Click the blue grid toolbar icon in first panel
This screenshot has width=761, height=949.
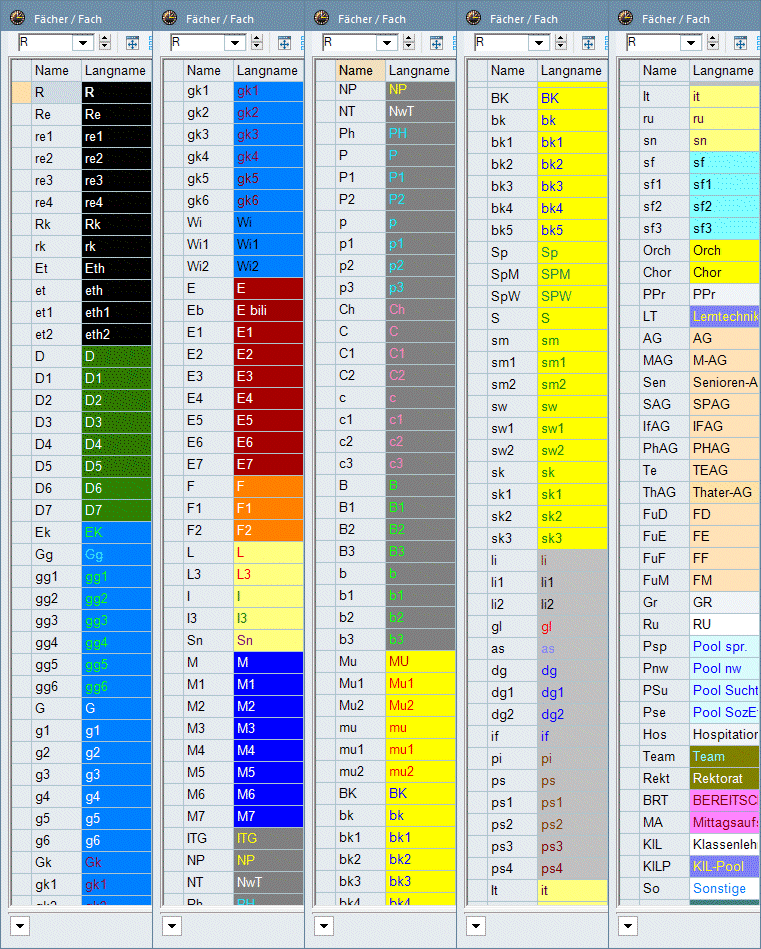(132, 43)
